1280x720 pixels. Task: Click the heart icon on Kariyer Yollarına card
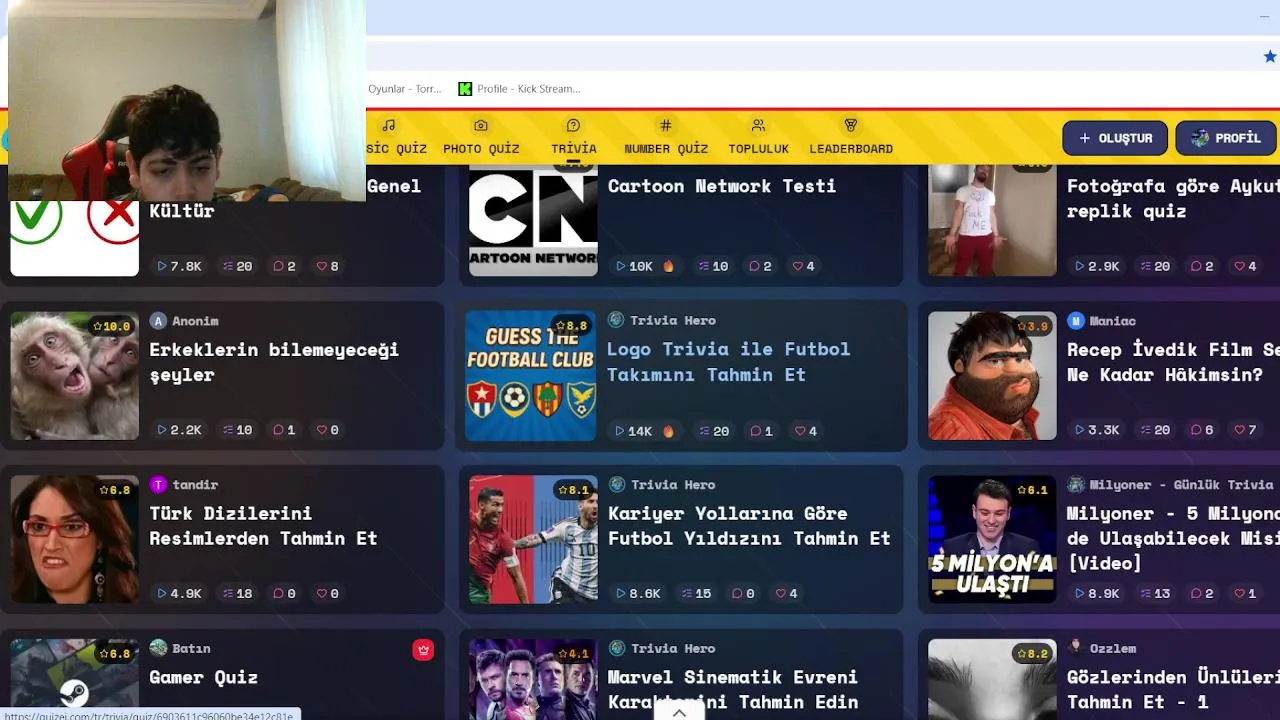780,593
